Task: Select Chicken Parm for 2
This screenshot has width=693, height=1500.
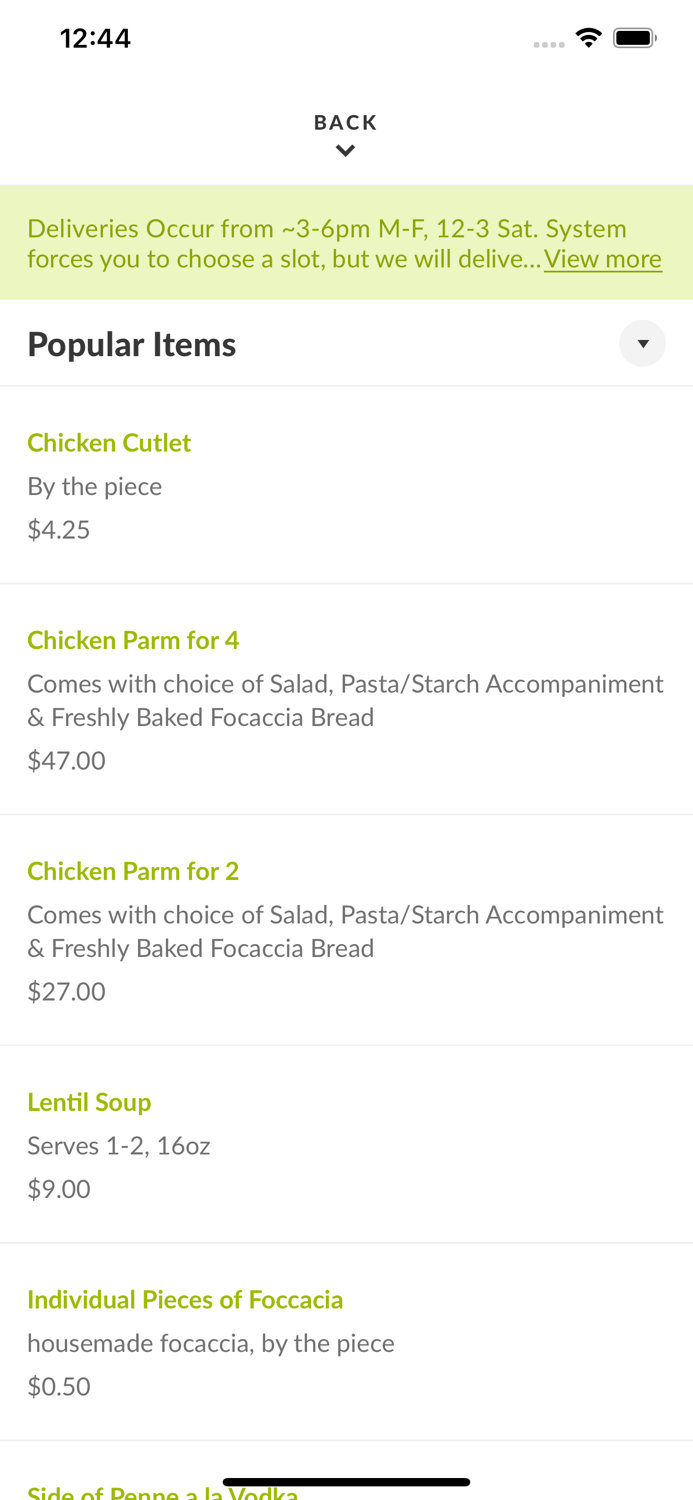Action: point(133,871)
